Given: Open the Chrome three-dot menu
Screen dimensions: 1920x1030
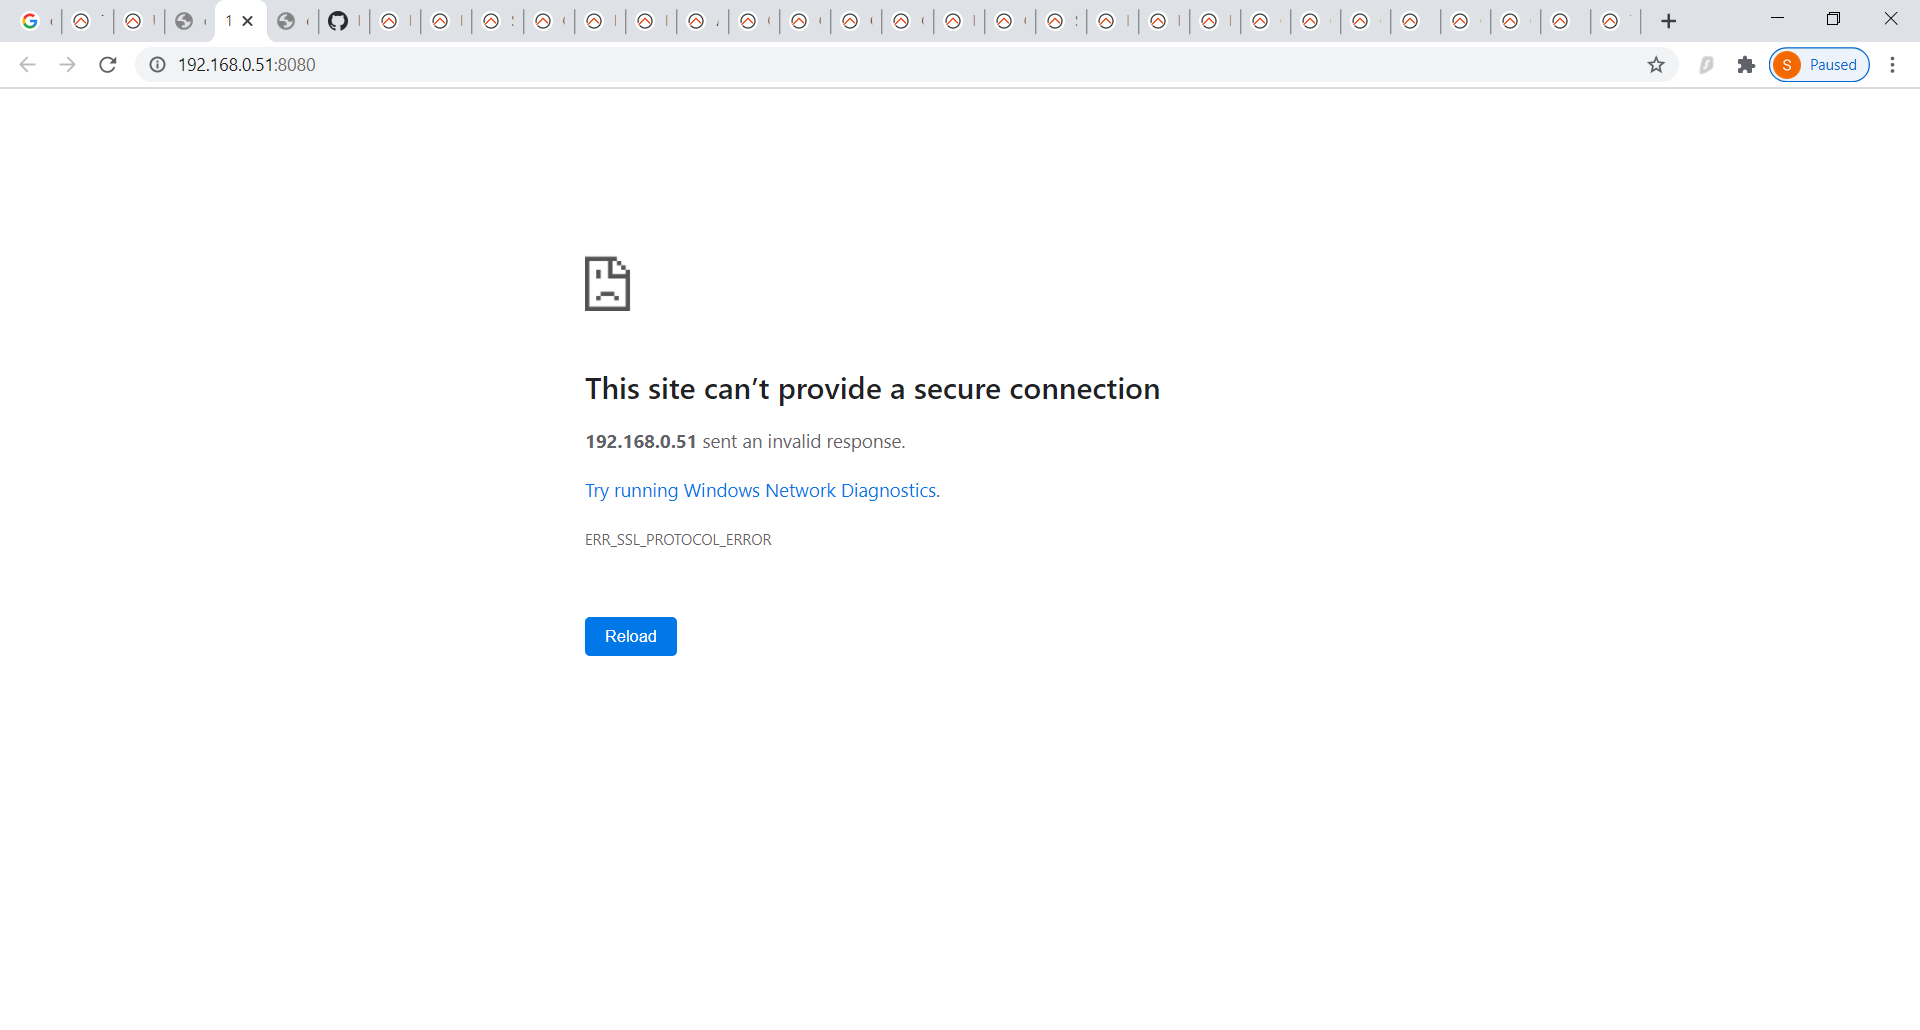Looking at the screenshot, I should pyautogui.click(x=1892, y=65).
